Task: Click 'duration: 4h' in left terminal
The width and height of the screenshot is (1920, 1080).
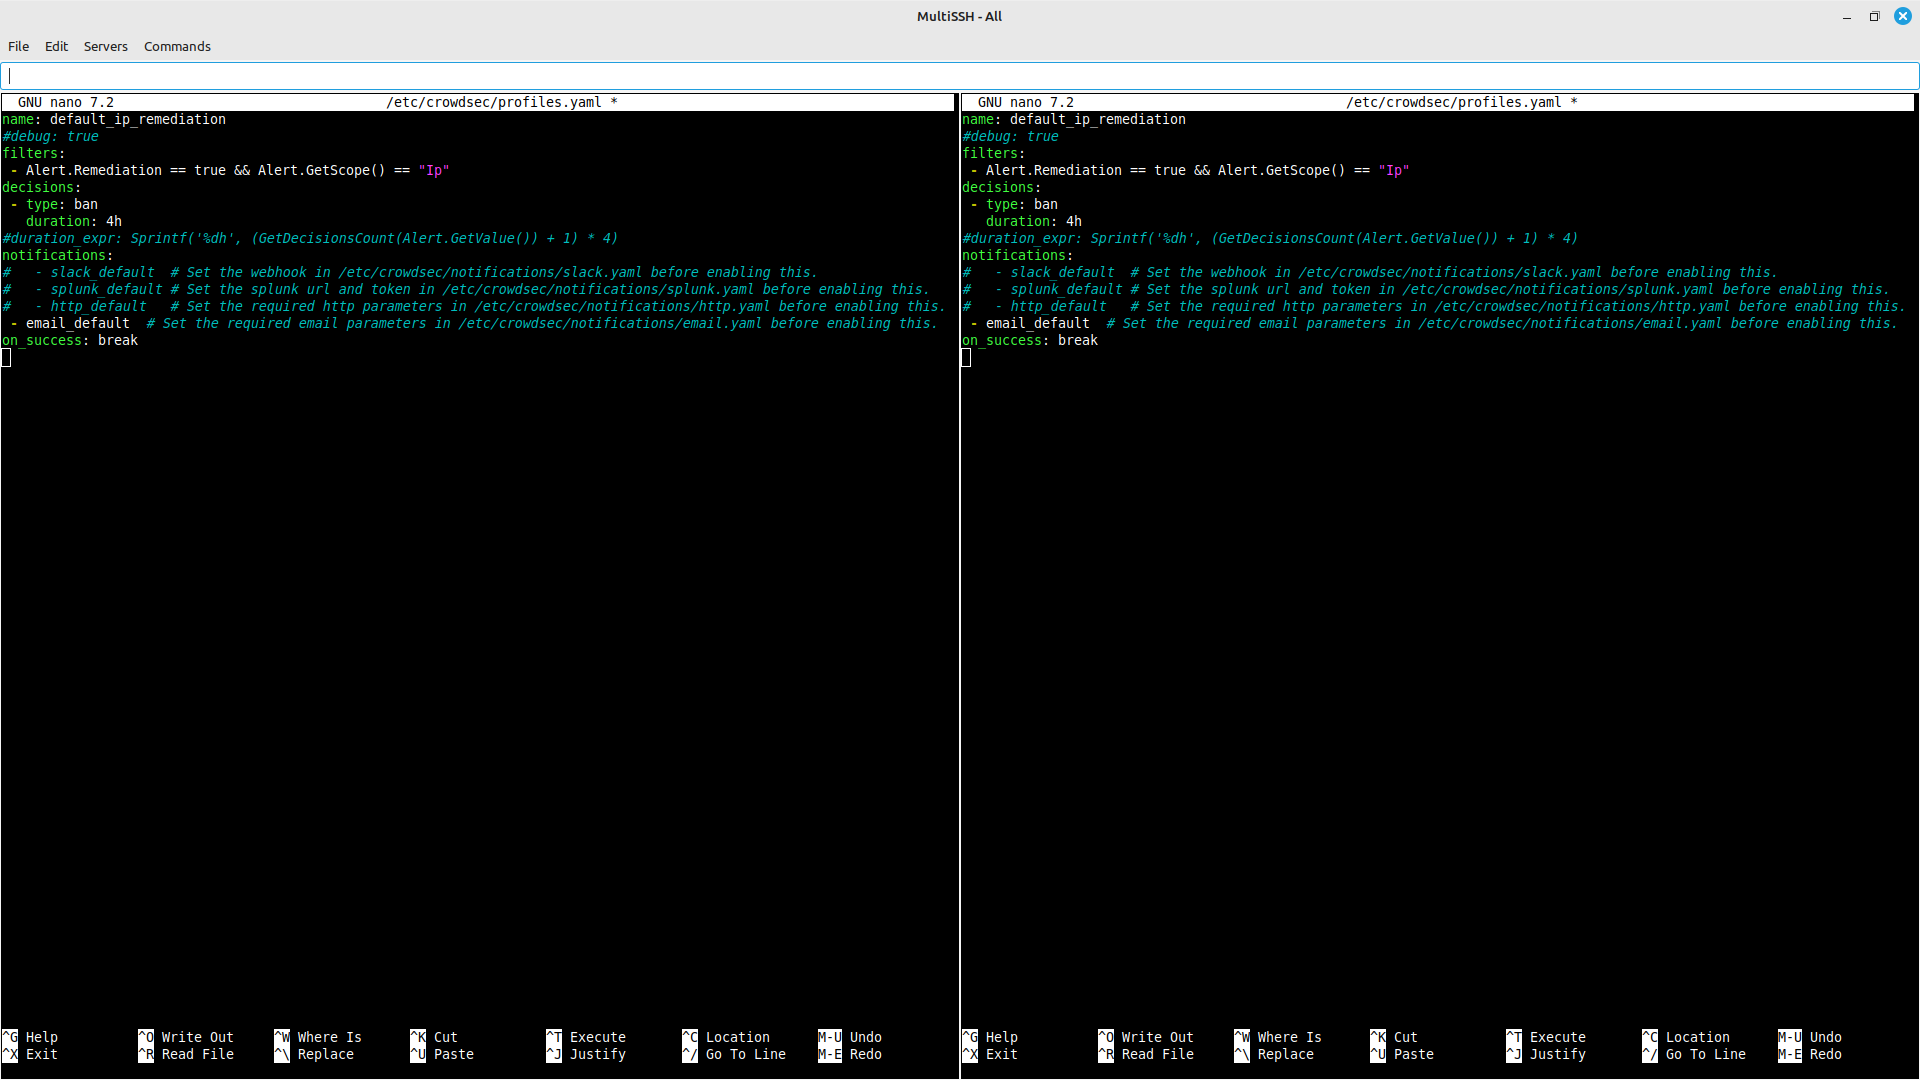Action: pos(74,221)
